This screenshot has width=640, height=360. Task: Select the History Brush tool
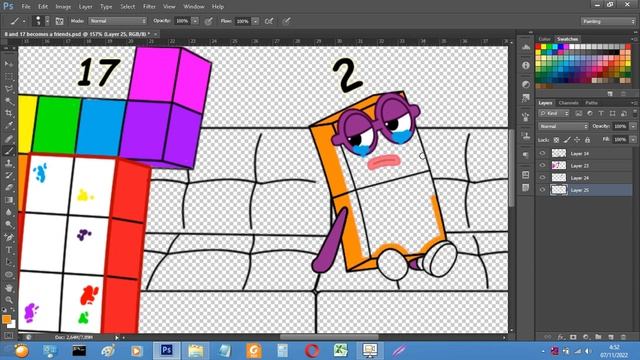9,176
